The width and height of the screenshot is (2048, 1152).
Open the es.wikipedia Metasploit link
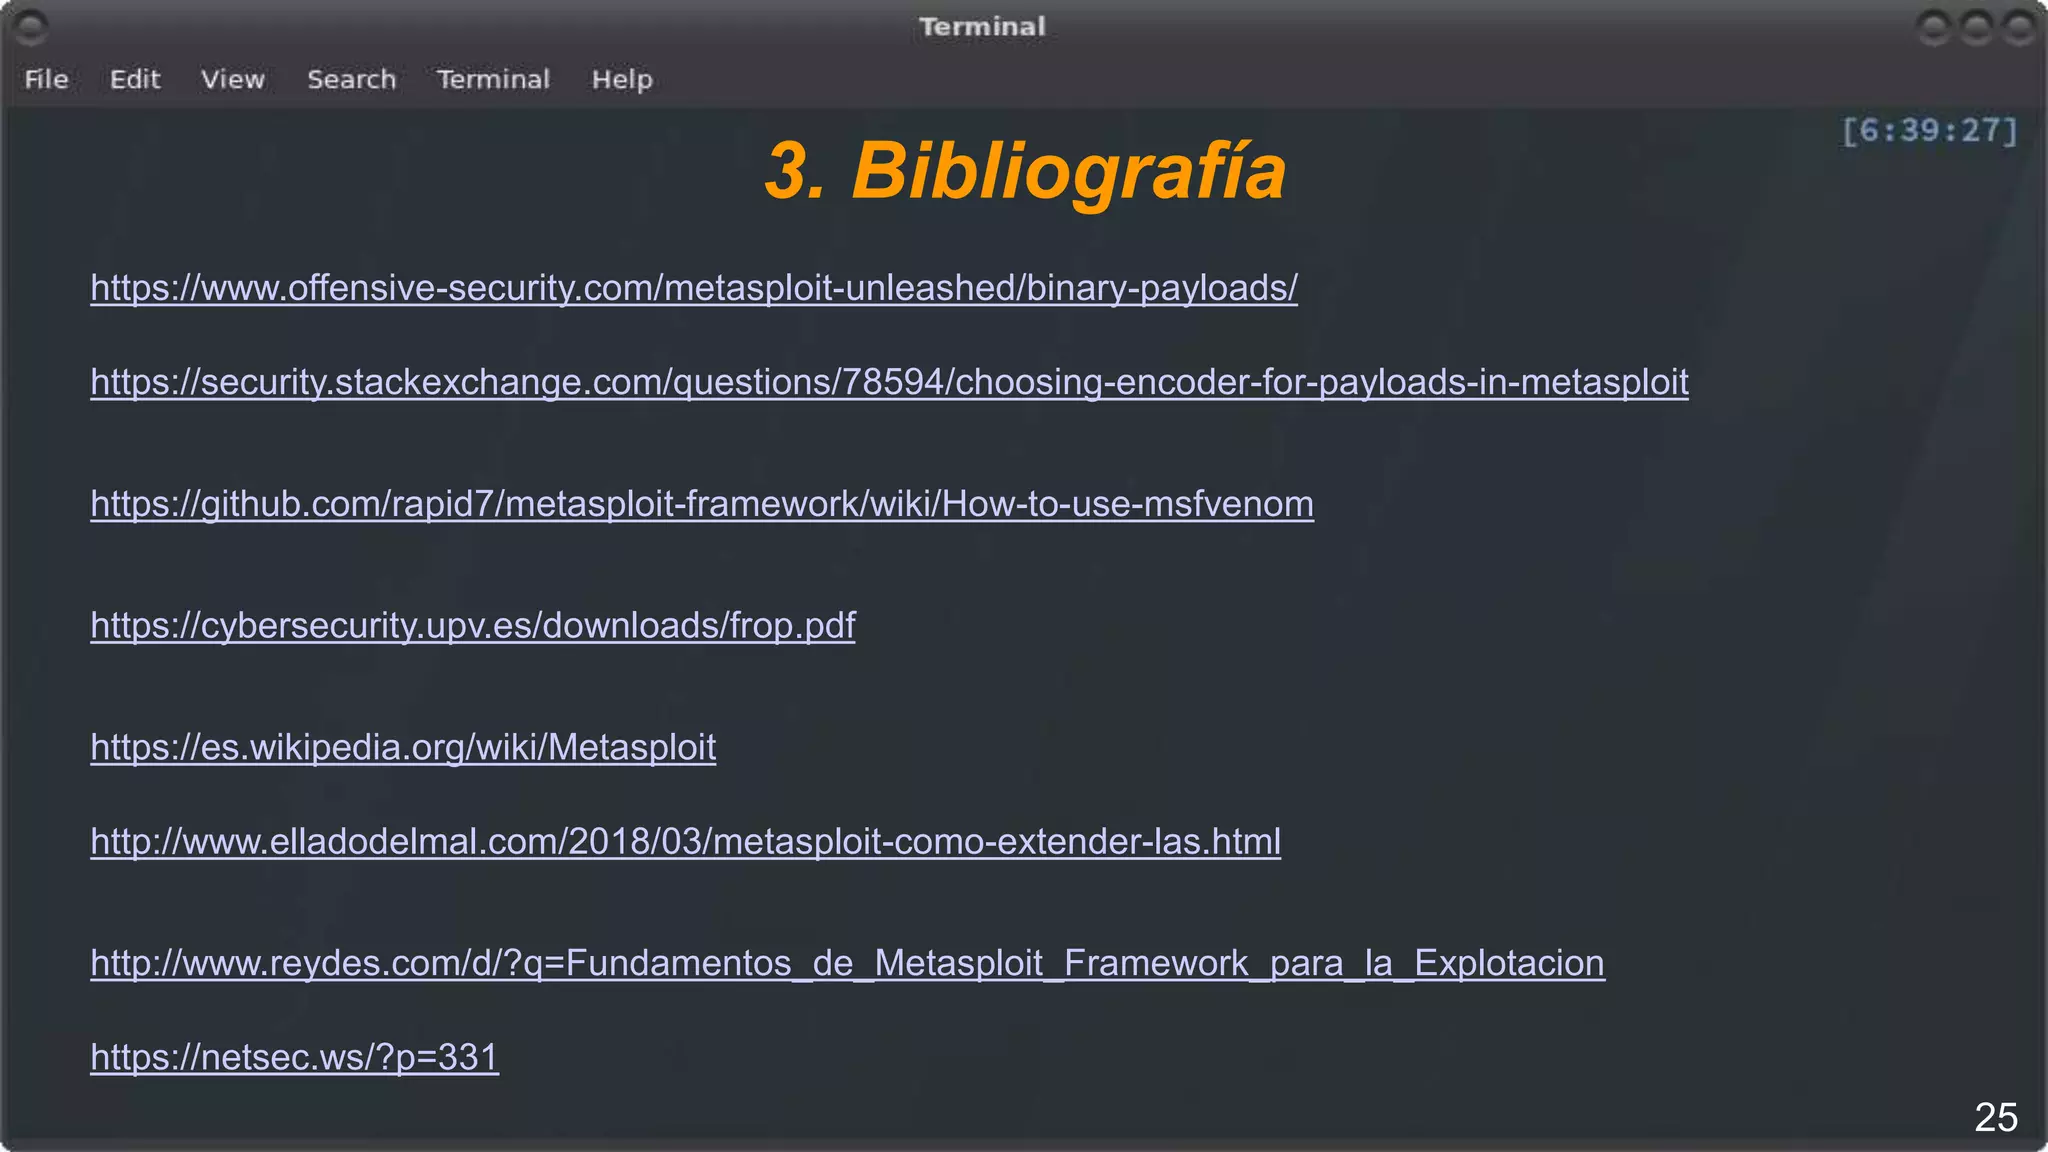click(x=403, y=748)
